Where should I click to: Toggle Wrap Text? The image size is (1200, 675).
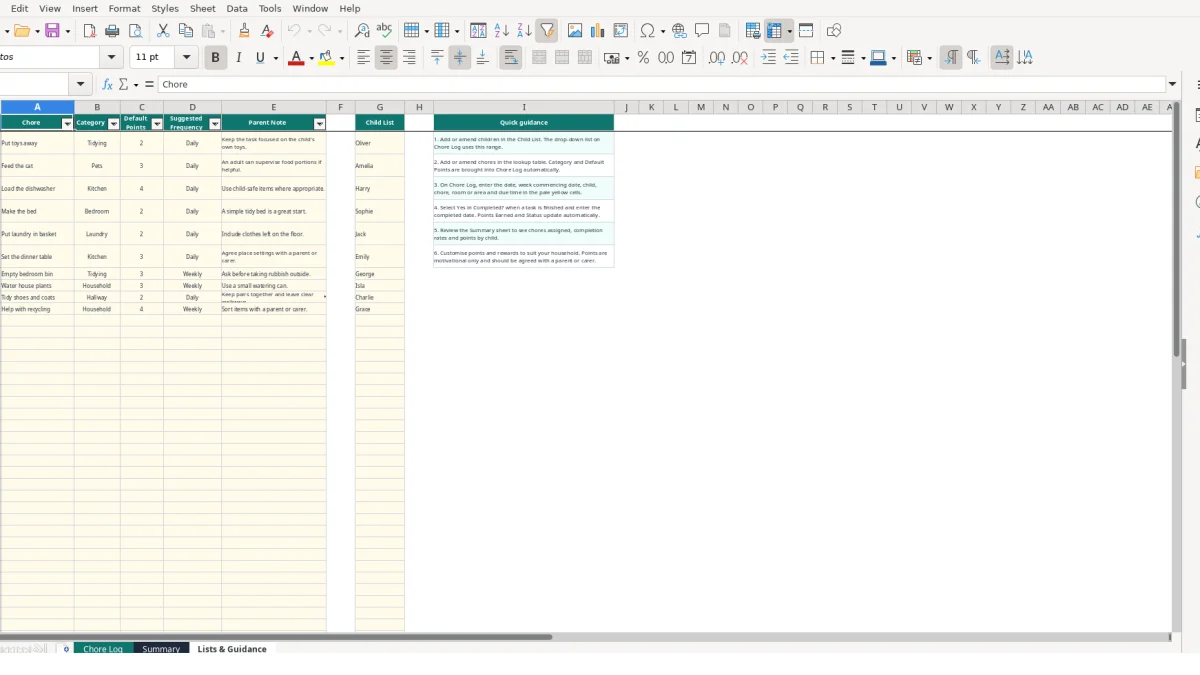click(x=511, y=58)
